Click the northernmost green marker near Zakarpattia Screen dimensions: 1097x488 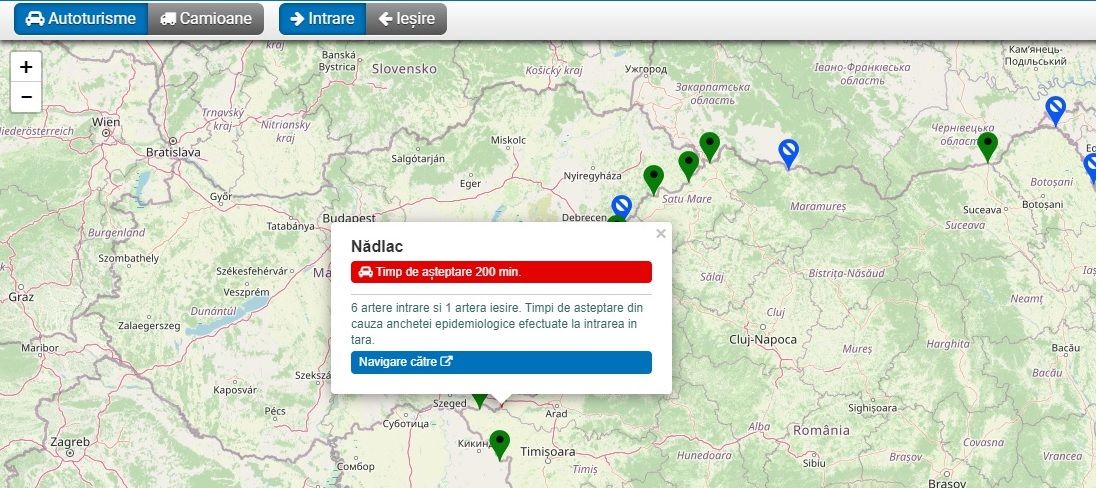[x=710, y=146]
